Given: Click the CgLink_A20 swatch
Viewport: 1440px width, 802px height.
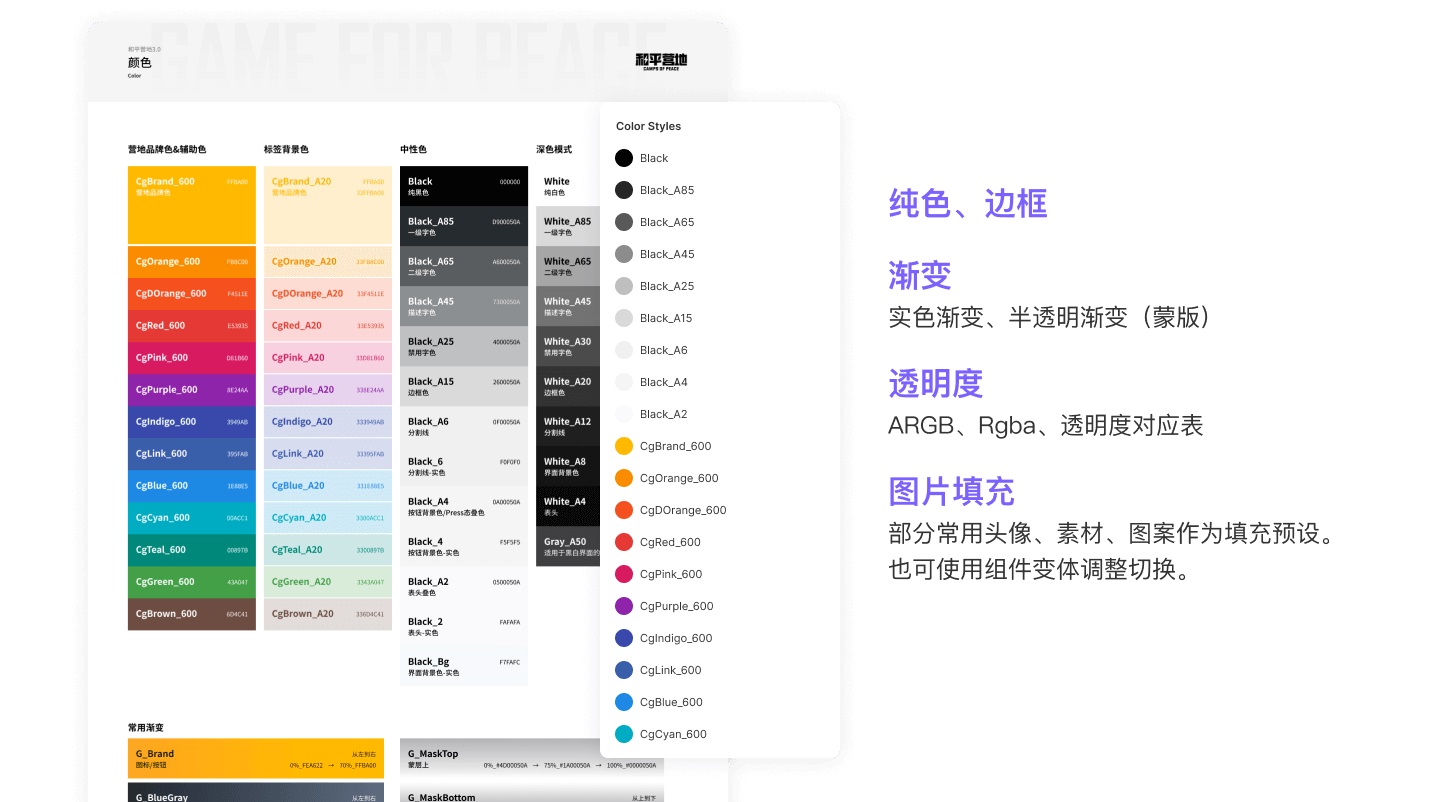Looking at the screenshot, I should pos(328,454).
